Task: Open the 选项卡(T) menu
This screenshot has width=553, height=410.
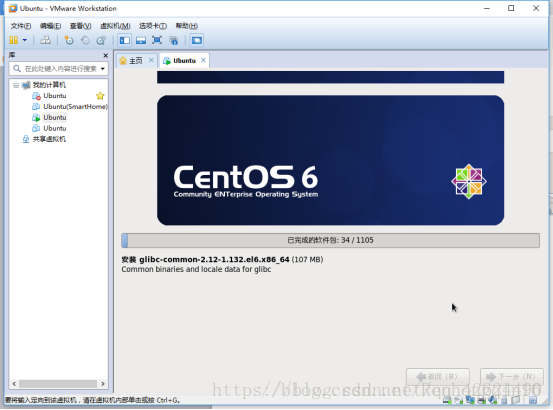Action: point(153,26)
